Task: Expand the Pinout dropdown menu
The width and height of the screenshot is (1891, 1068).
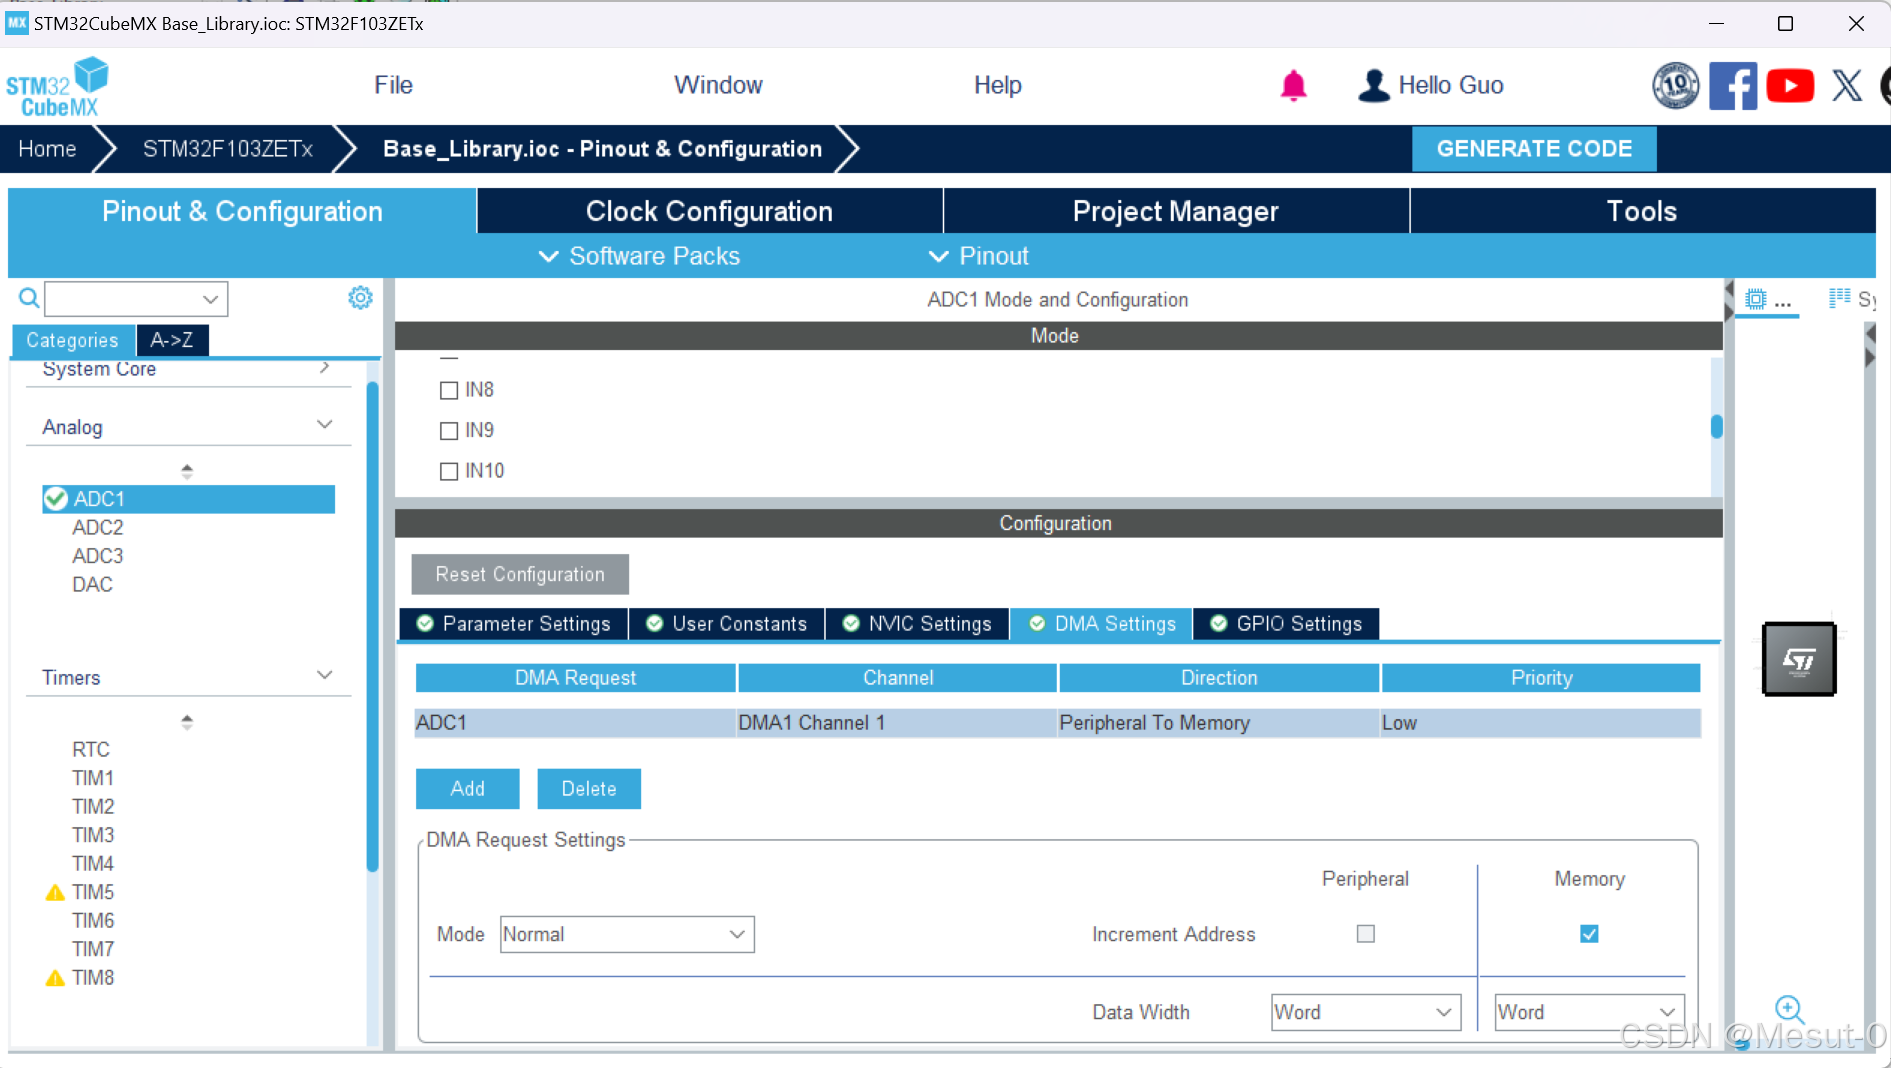Action: point(979,256)
